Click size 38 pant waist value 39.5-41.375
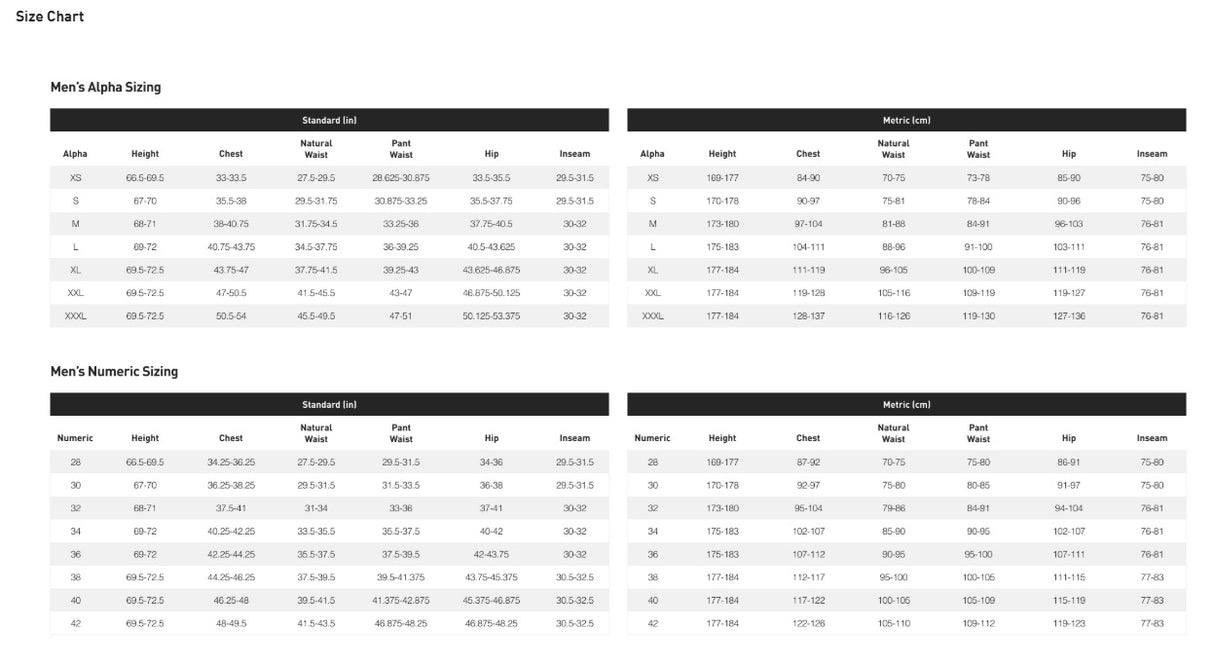The width and height of the screenshot is (1214, 666). pos(401,577)
